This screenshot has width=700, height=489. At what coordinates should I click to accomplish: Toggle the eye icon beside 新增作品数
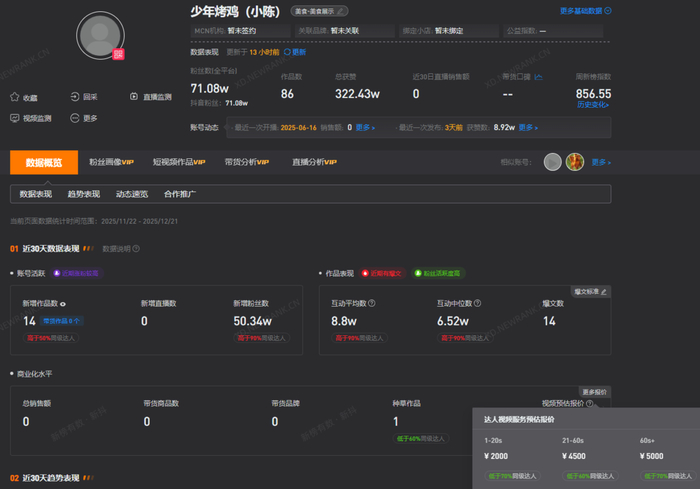(63, 304)
